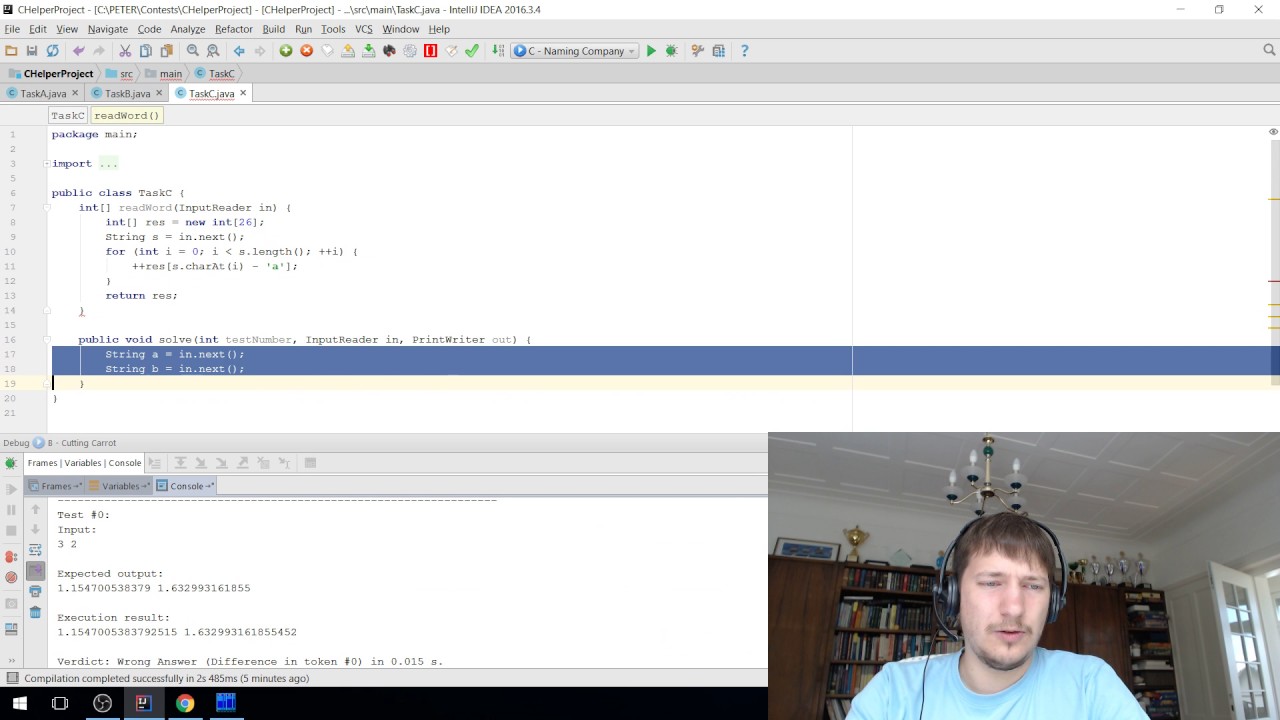This screenshot has width=1280, height=720.
Task: Click readWord() structure breadcrumb
Action: click(x=126, y=115)
